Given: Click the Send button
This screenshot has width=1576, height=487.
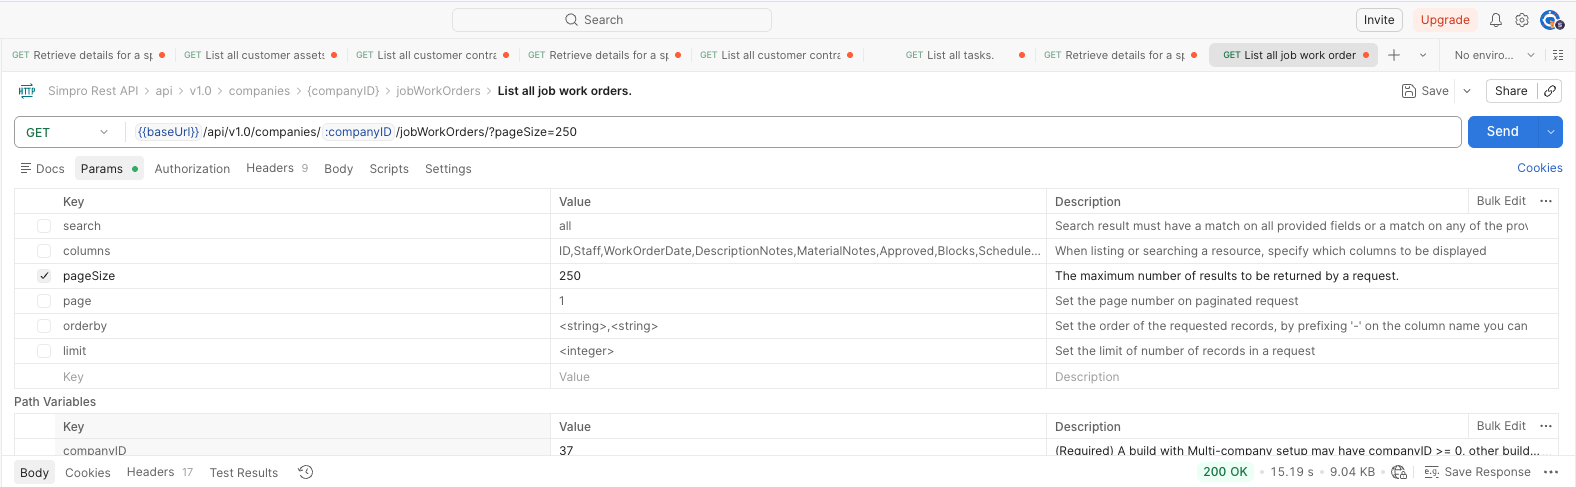Looking at the screenshot, I should pyautogui.click(x=1503, y=132).
